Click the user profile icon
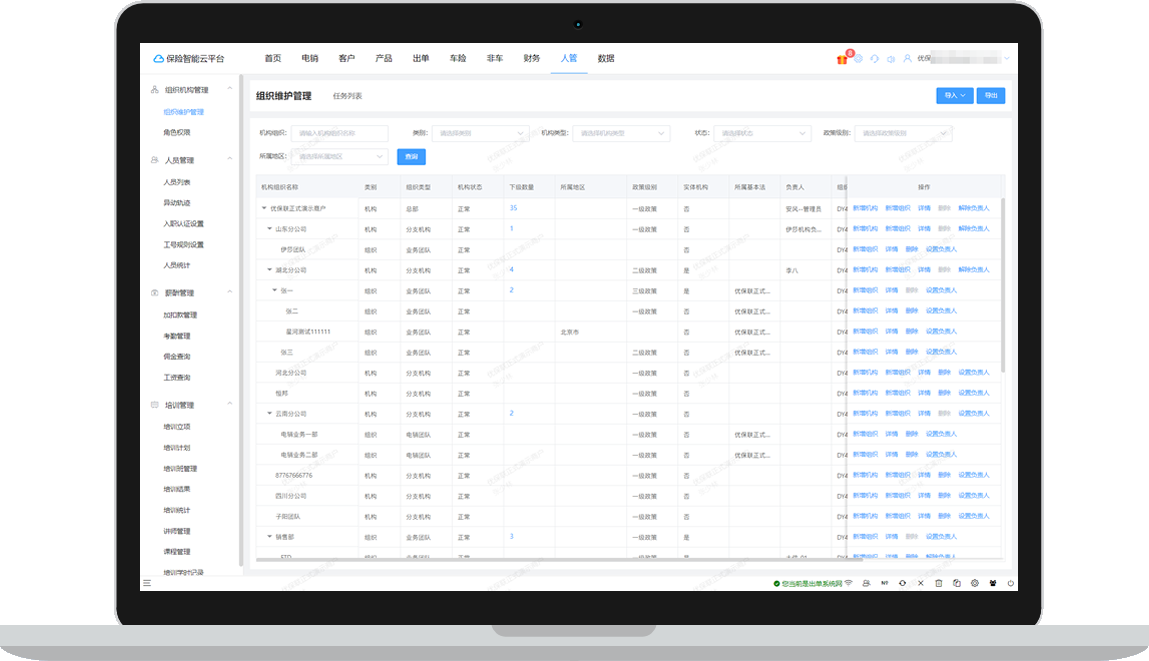This screenshot has width=1149, height=661. click(x=907, y=59)
